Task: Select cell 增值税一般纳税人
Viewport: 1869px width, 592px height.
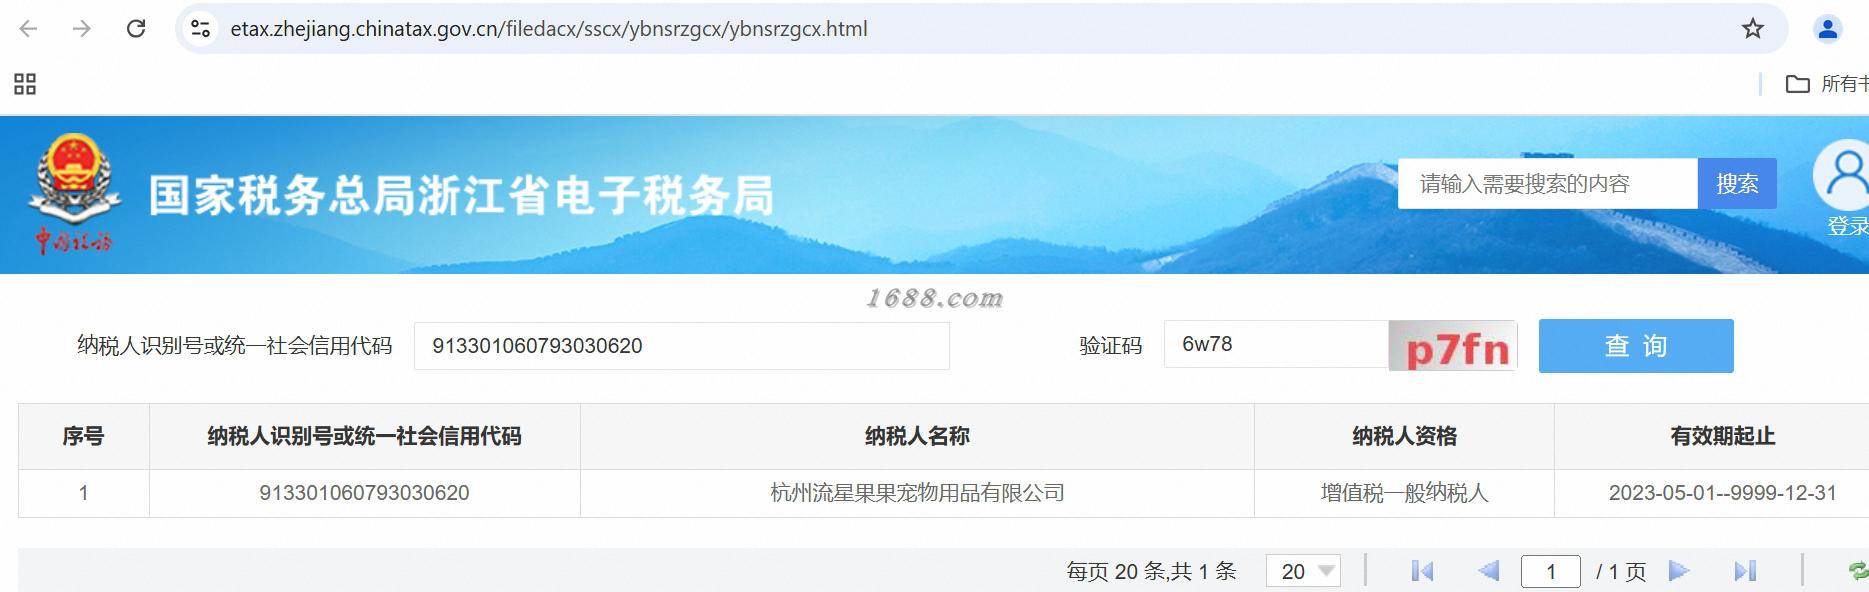Action: coord(1404,493)
